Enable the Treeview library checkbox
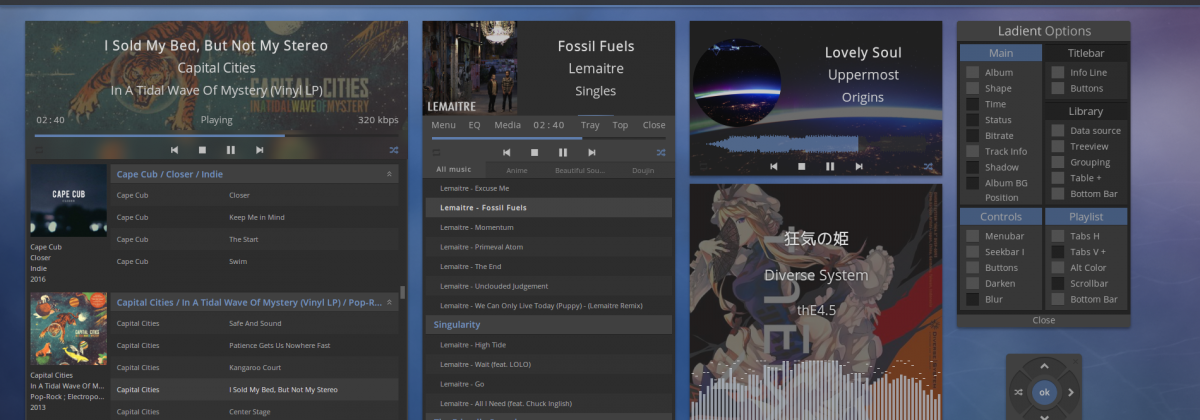The height and width of the screenshot is (420, 1200). tap(1058, 146)
